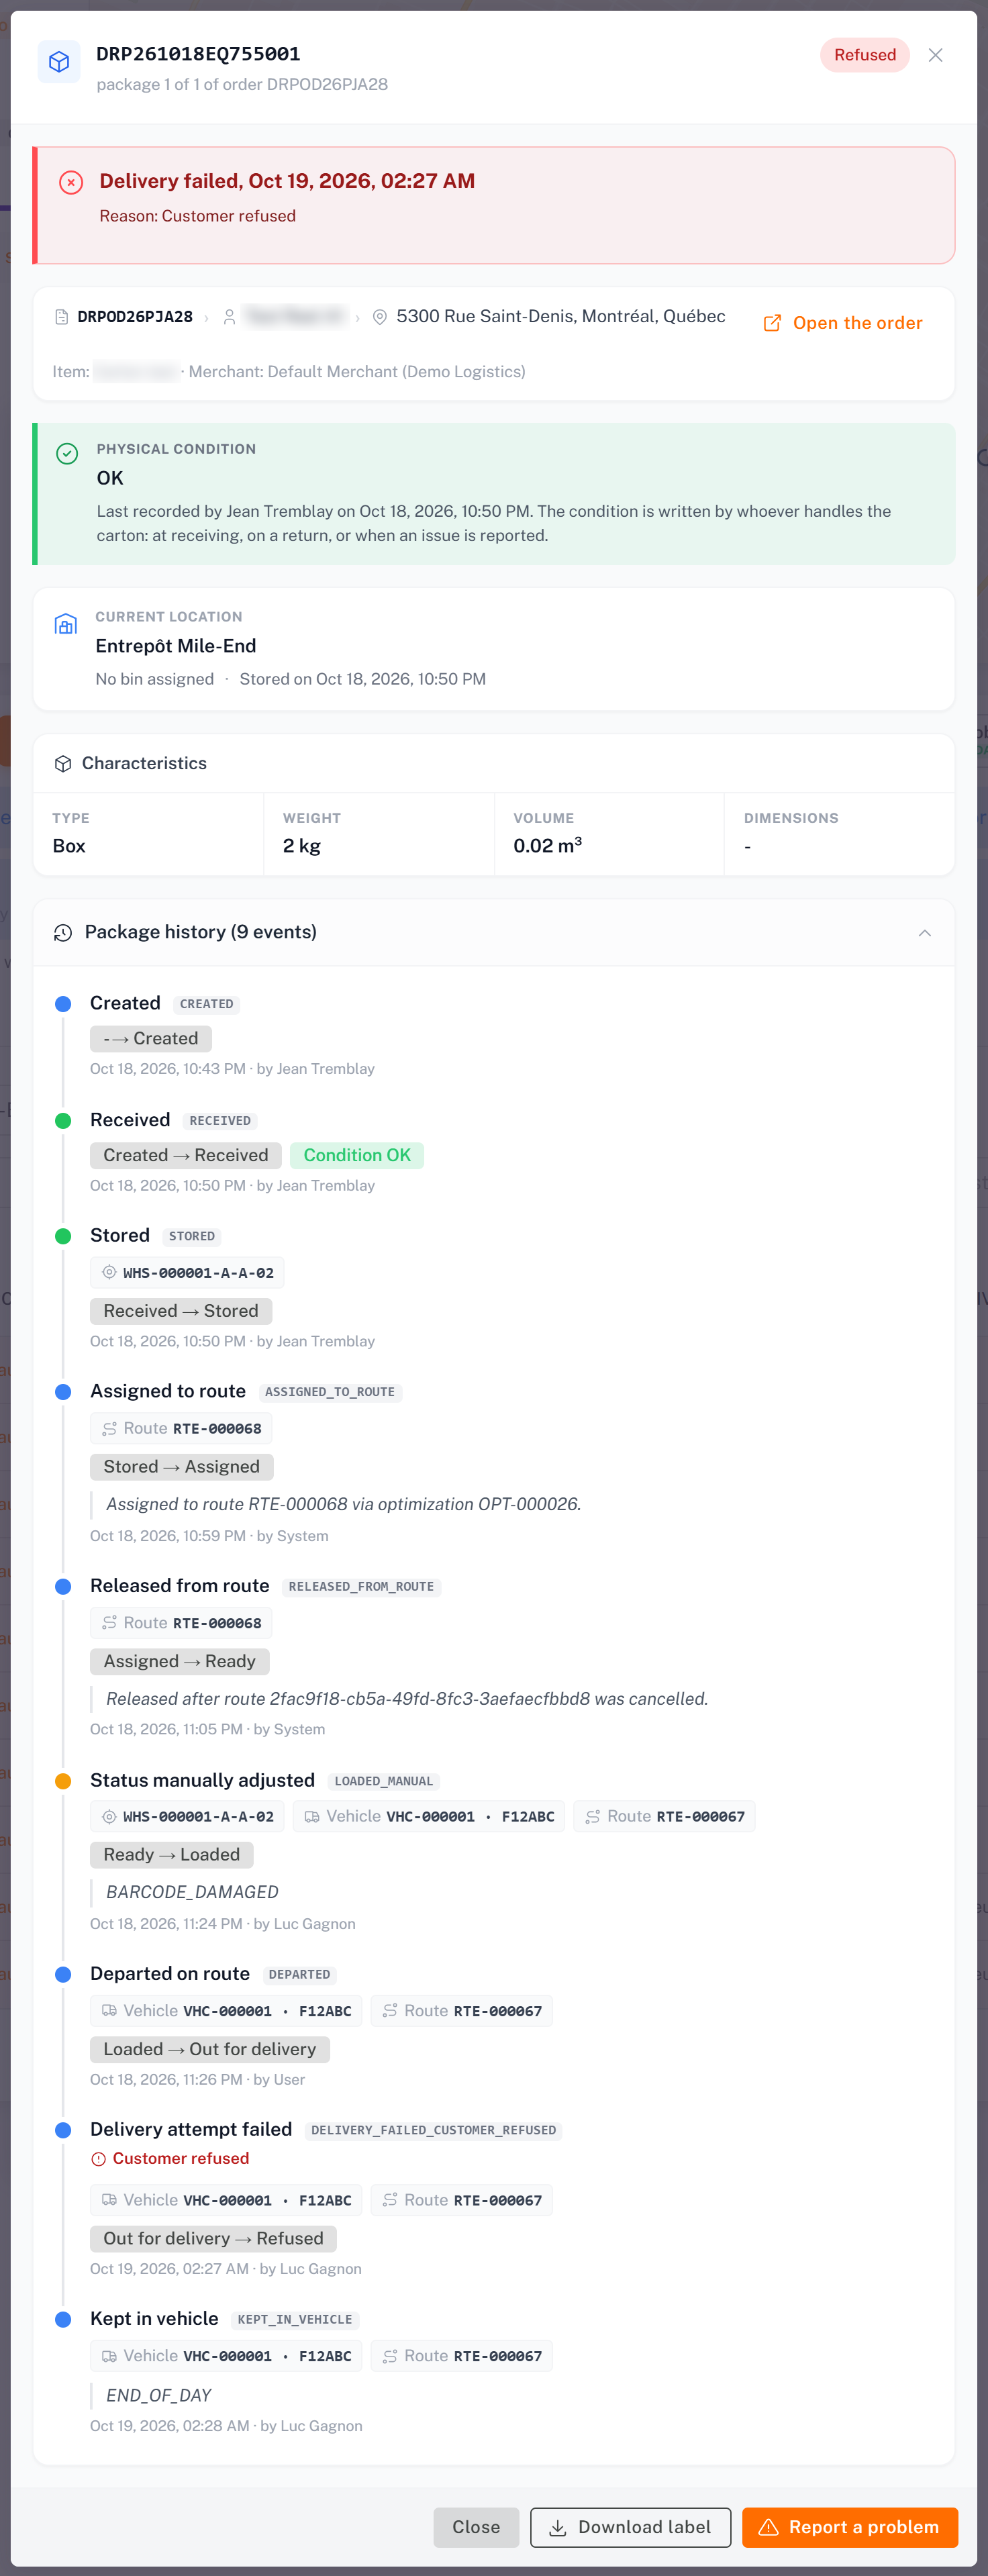Open Route RTE-000068 chip under Assigned to route
988x2576 pixels.
pos(181,1428)
